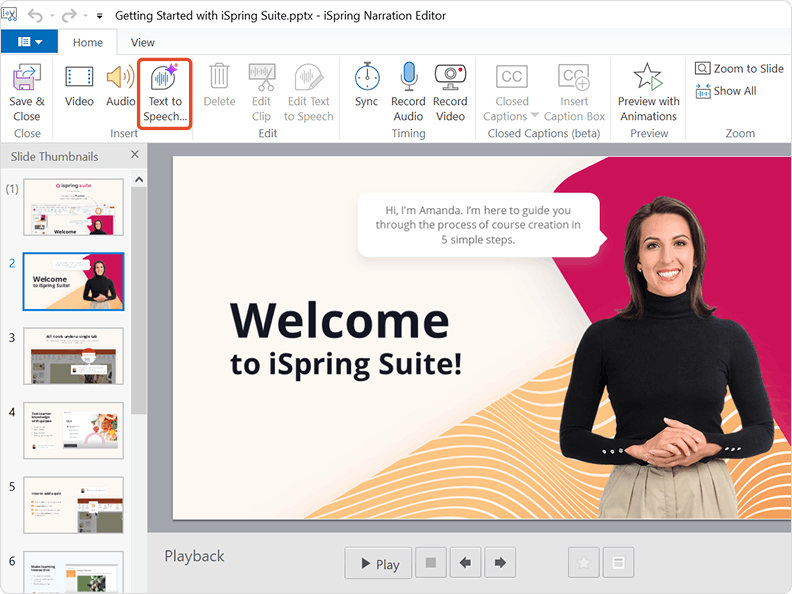
Task: Redo the last action
Action: click(x=69, y=16)
